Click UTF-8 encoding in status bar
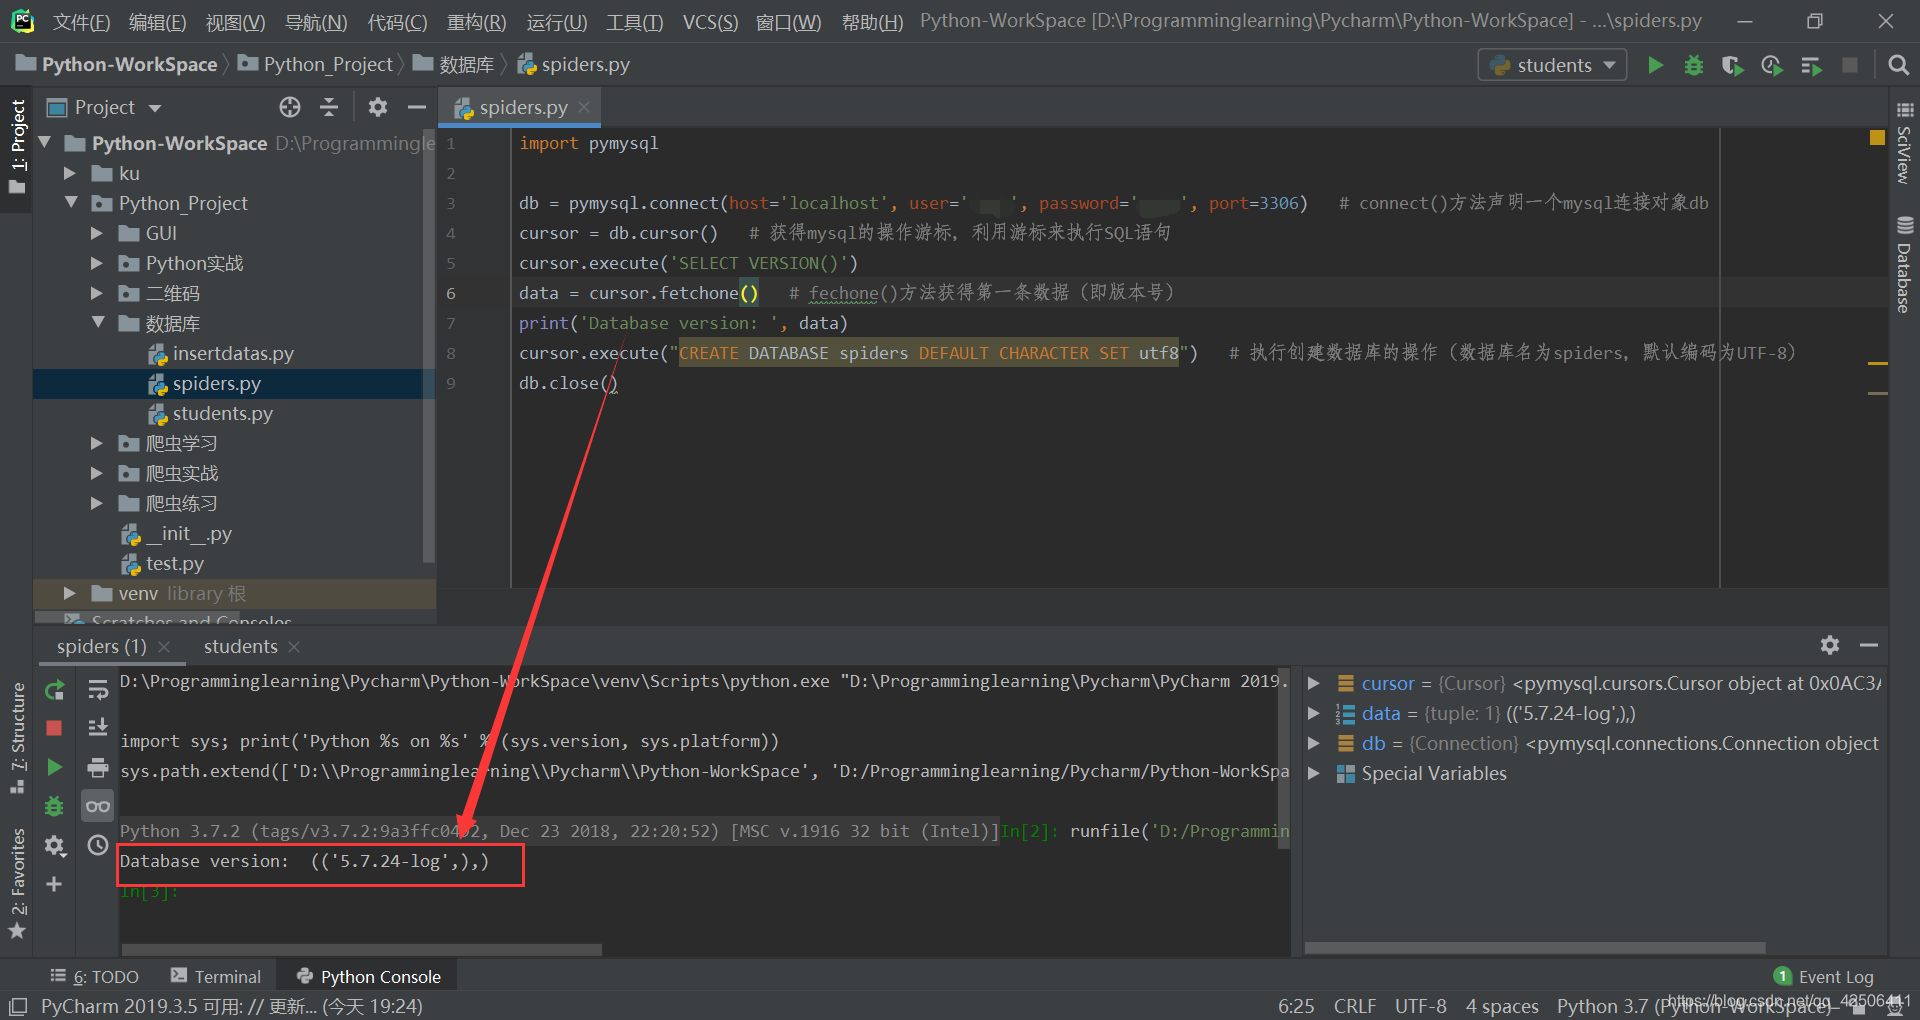Viewport: 1920px width, 1020px height. (x=1420, y=1006)
